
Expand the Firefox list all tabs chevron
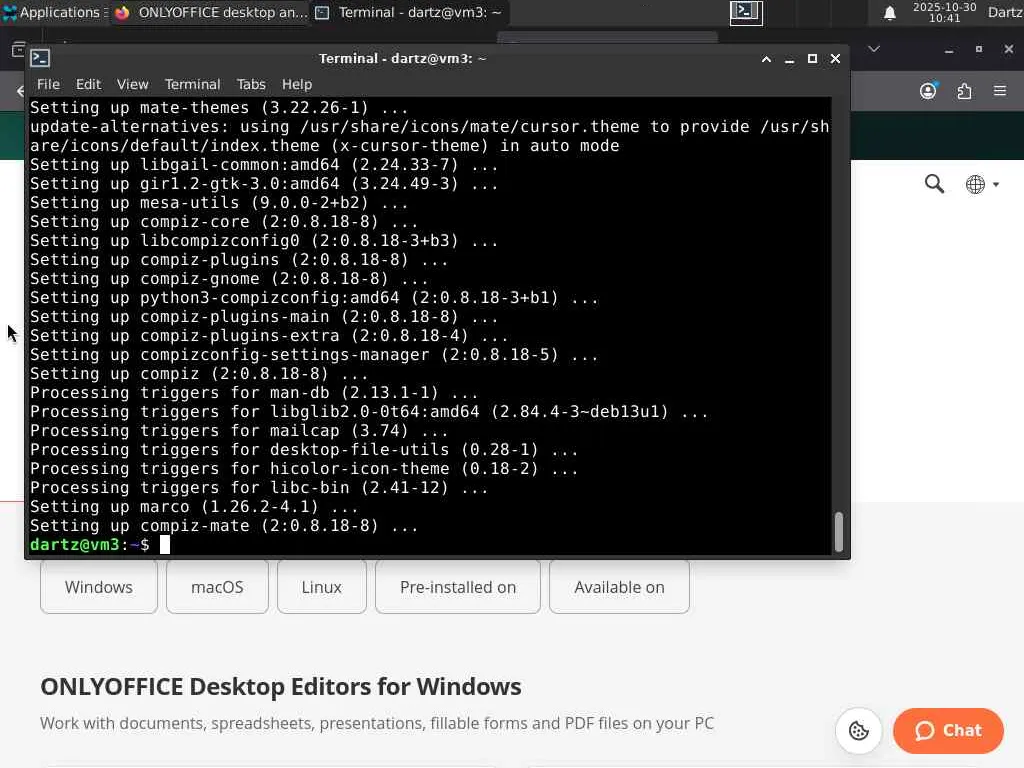point(874,49)
